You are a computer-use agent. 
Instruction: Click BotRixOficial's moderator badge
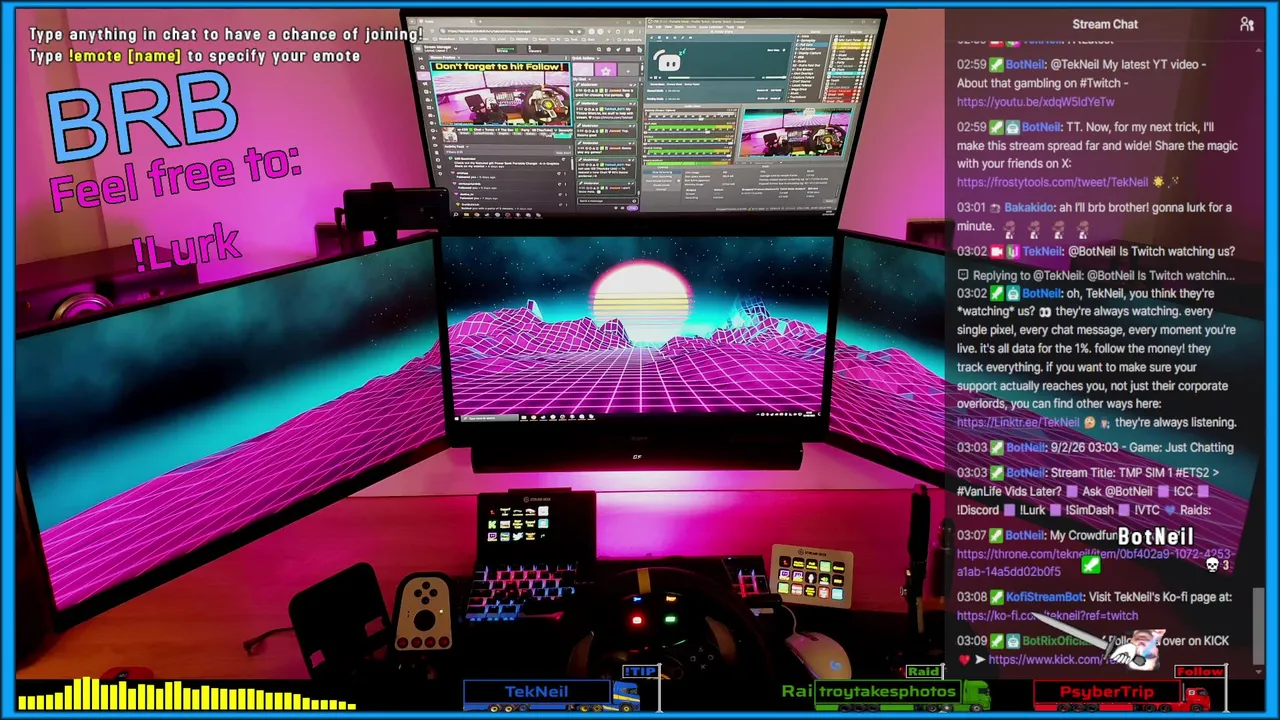[x=996, y=641]
